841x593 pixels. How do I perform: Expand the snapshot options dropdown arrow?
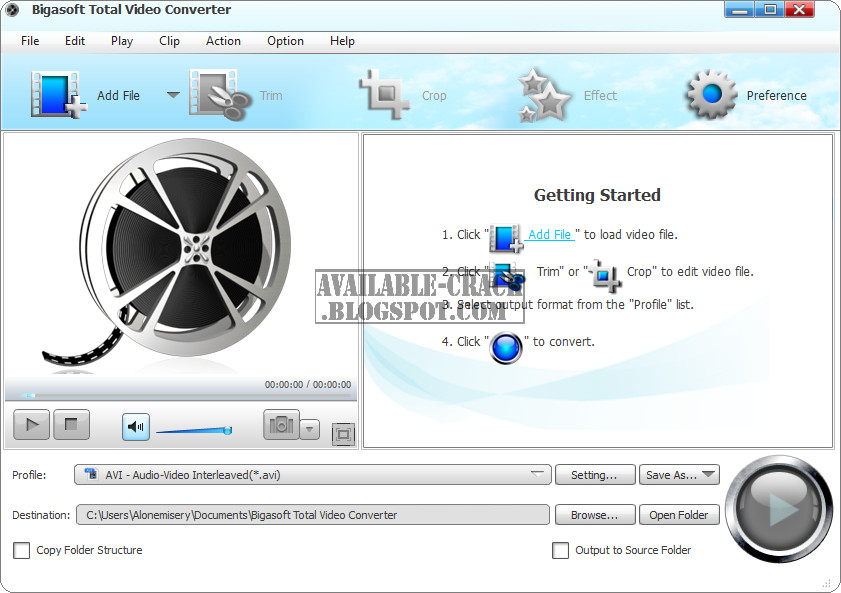point(309,429)
